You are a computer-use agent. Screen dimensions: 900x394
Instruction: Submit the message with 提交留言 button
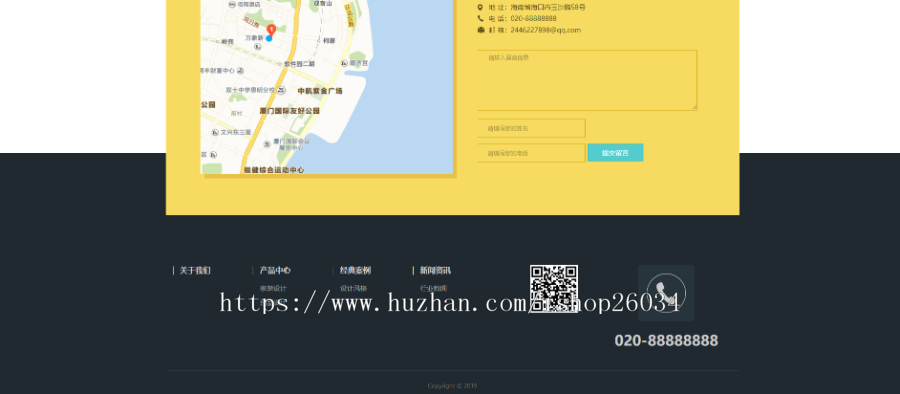(615, 153)
